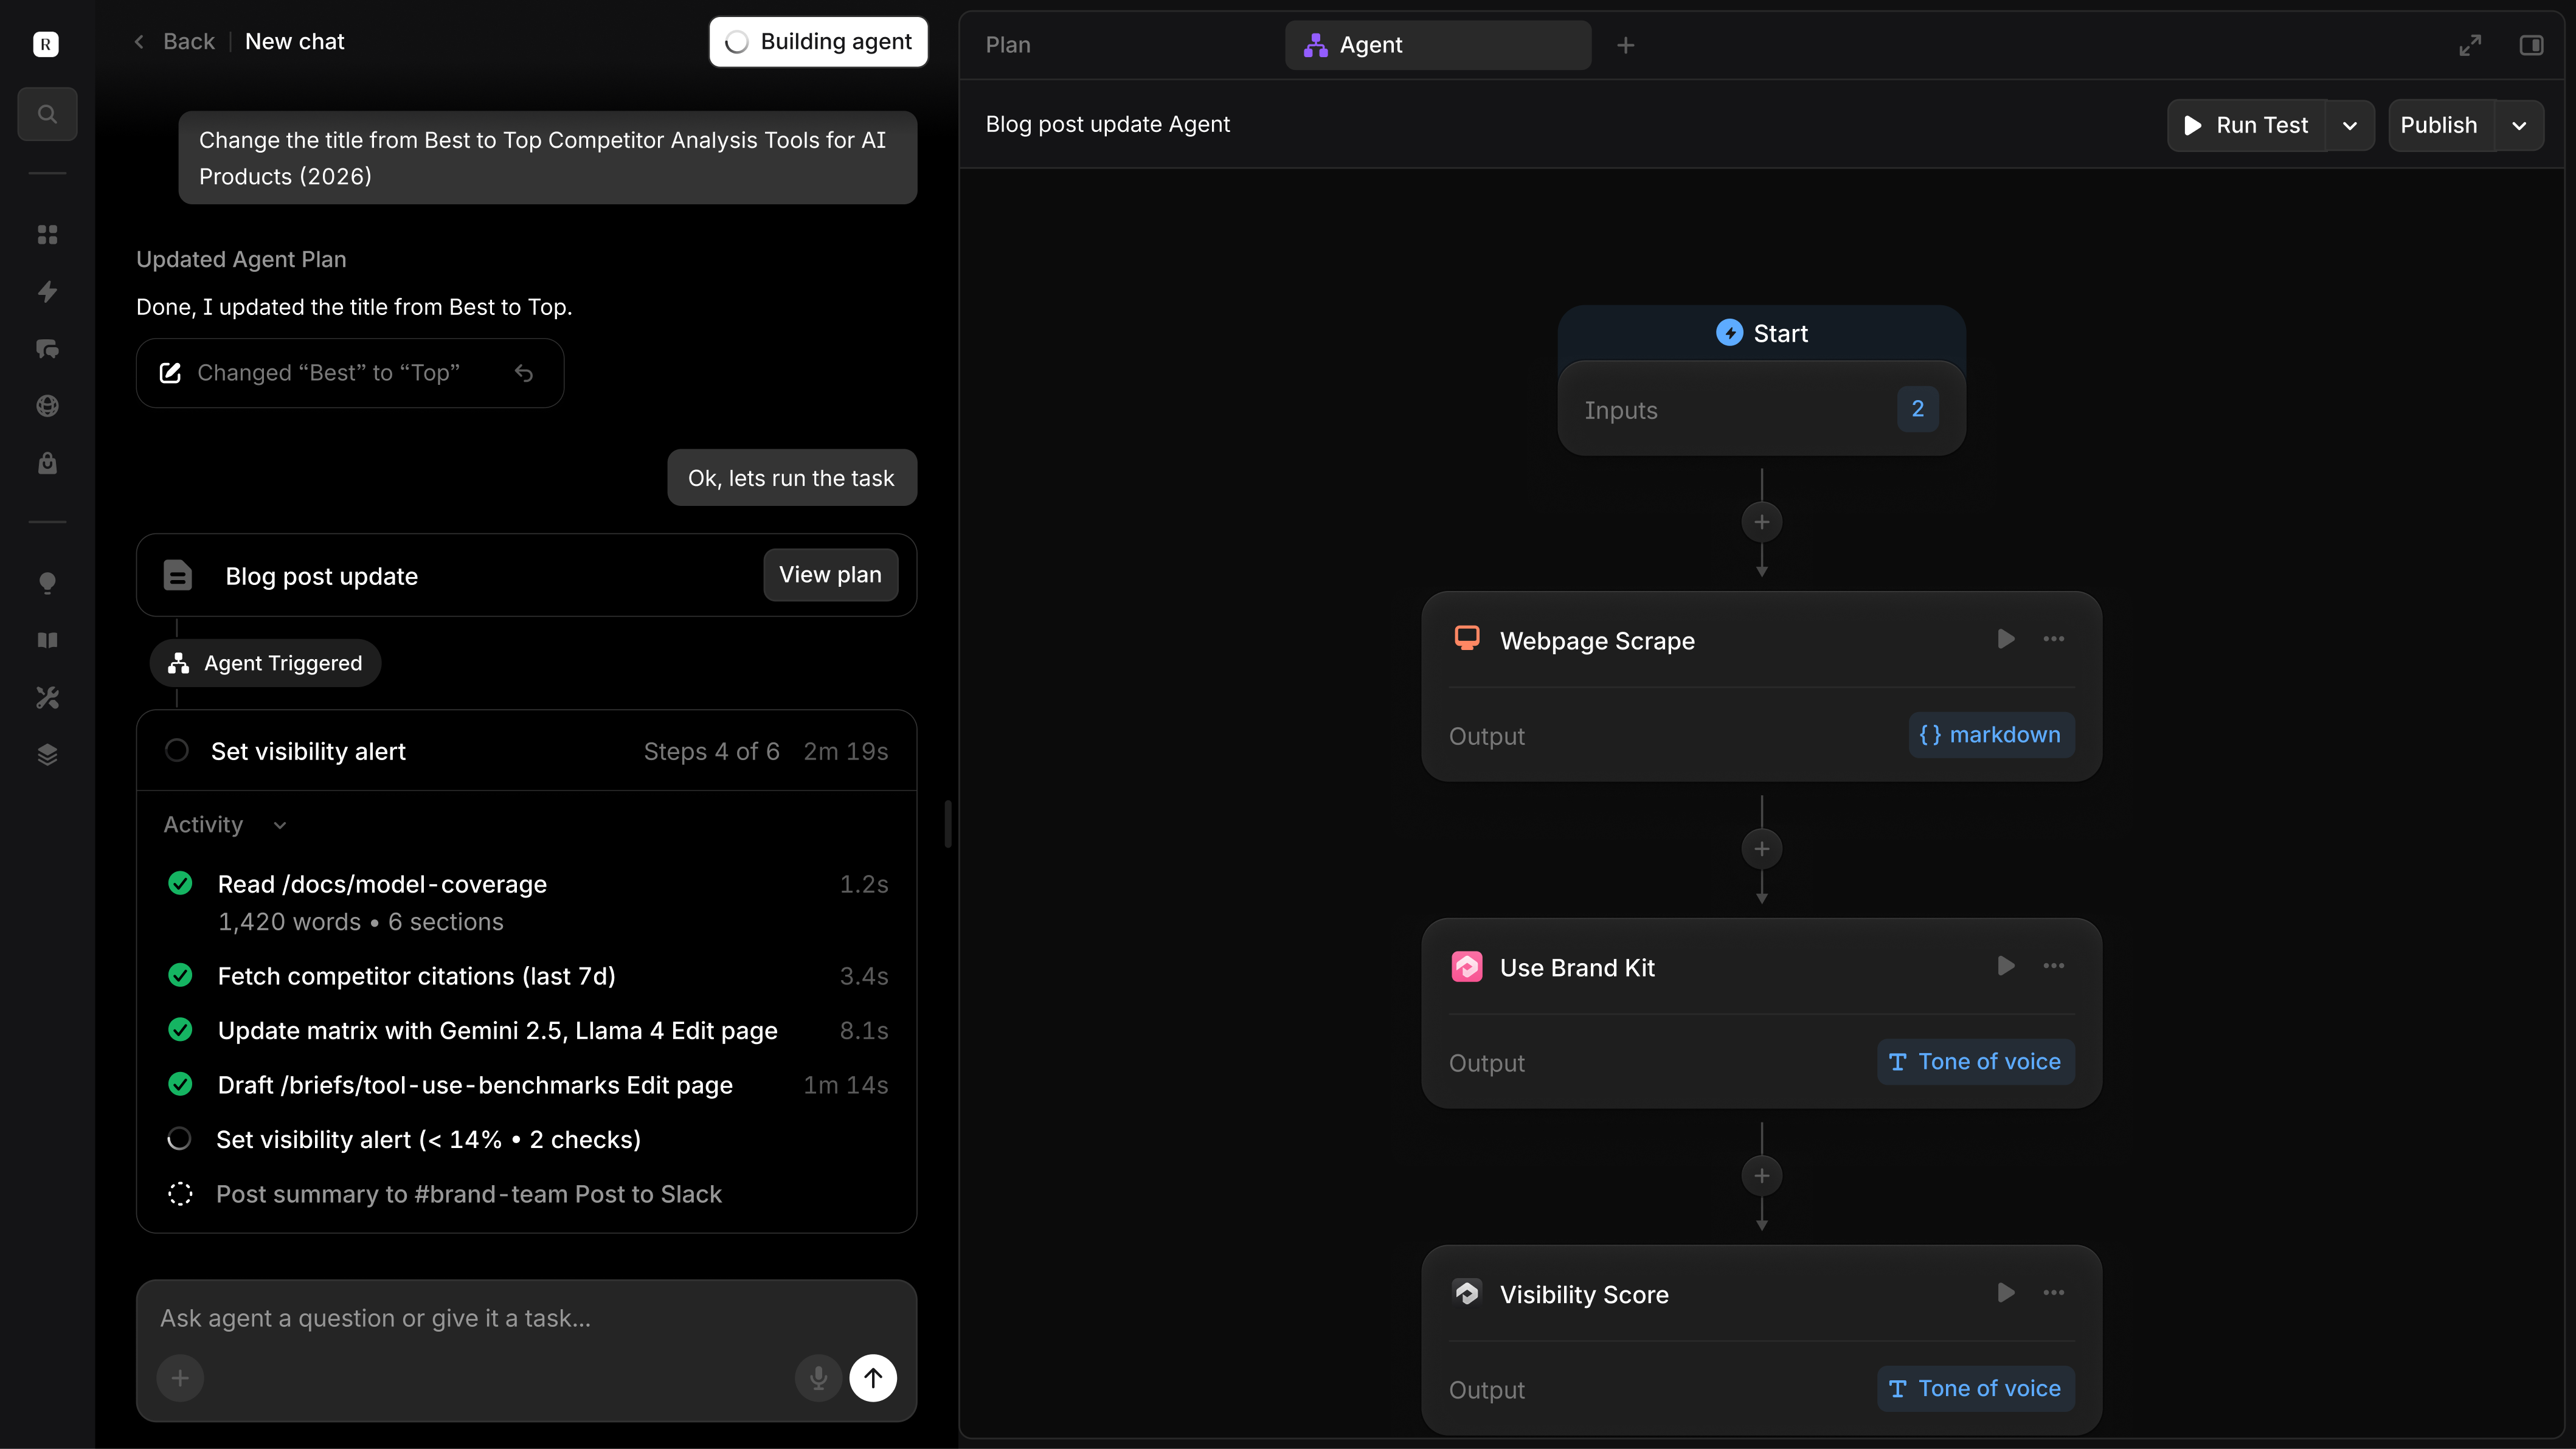Viewport: 2576px width, 1449px height.
Task: Open the Changed Best to Top edit card
Action: tap(350, 373)
